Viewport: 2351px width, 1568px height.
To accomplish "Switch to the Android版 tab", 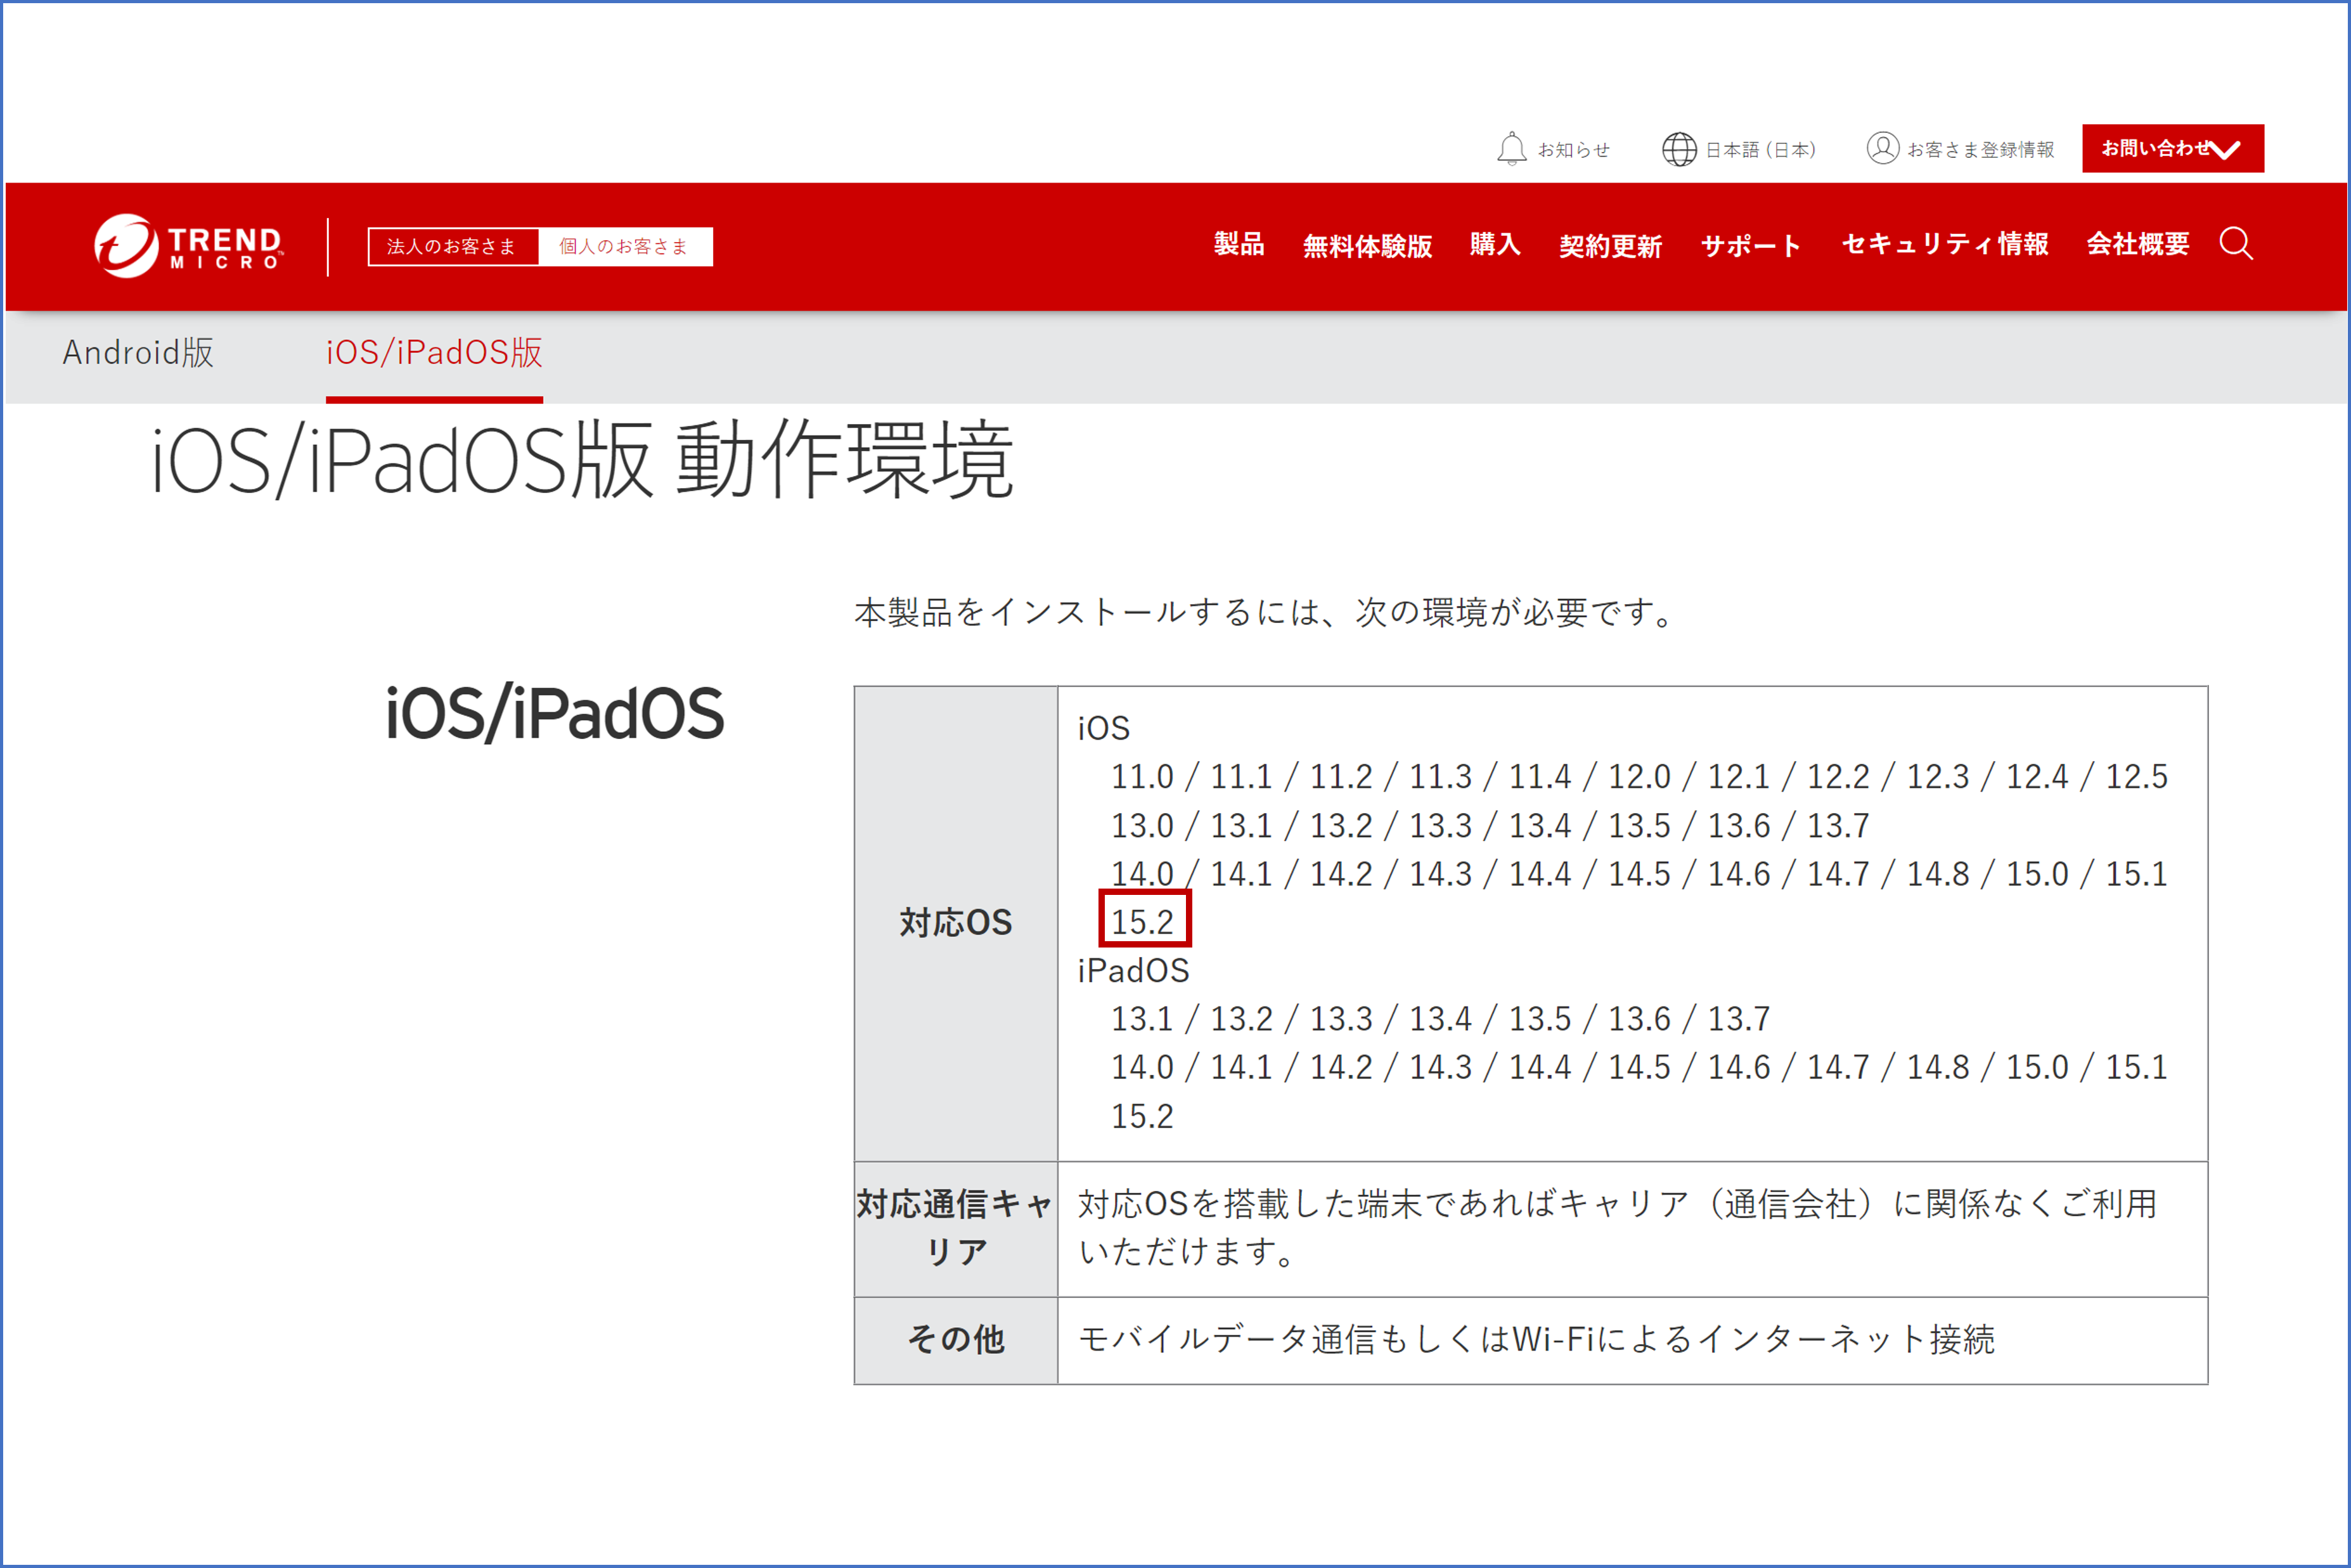I will point(138,353).
